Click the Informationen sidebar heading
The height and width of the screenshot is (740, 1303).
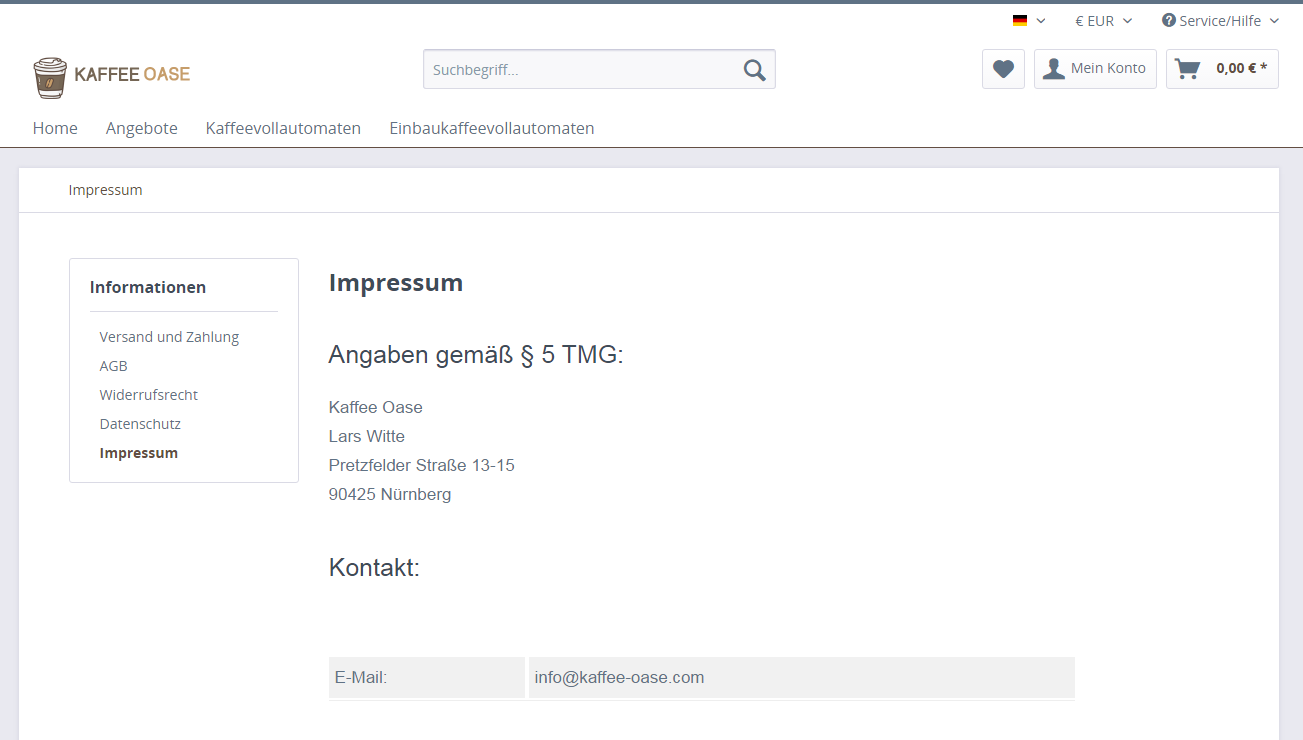click(x=148, y=287)
